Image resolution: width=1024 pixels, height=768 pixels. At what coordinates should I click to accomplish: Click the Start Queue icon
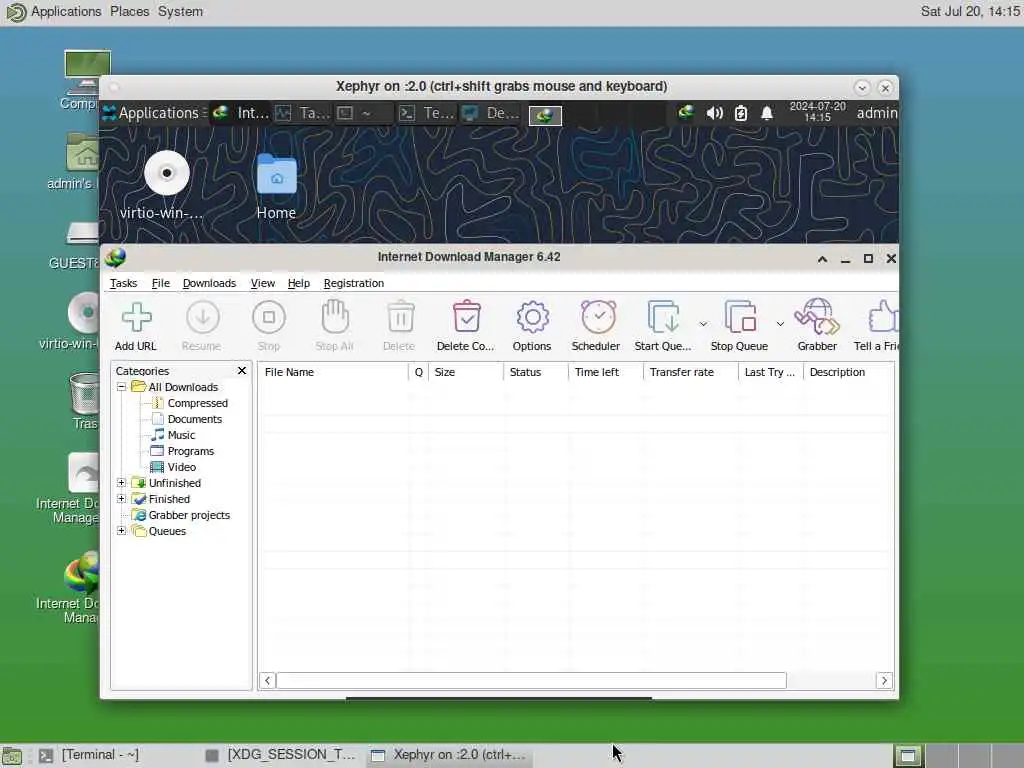[664, 317]
